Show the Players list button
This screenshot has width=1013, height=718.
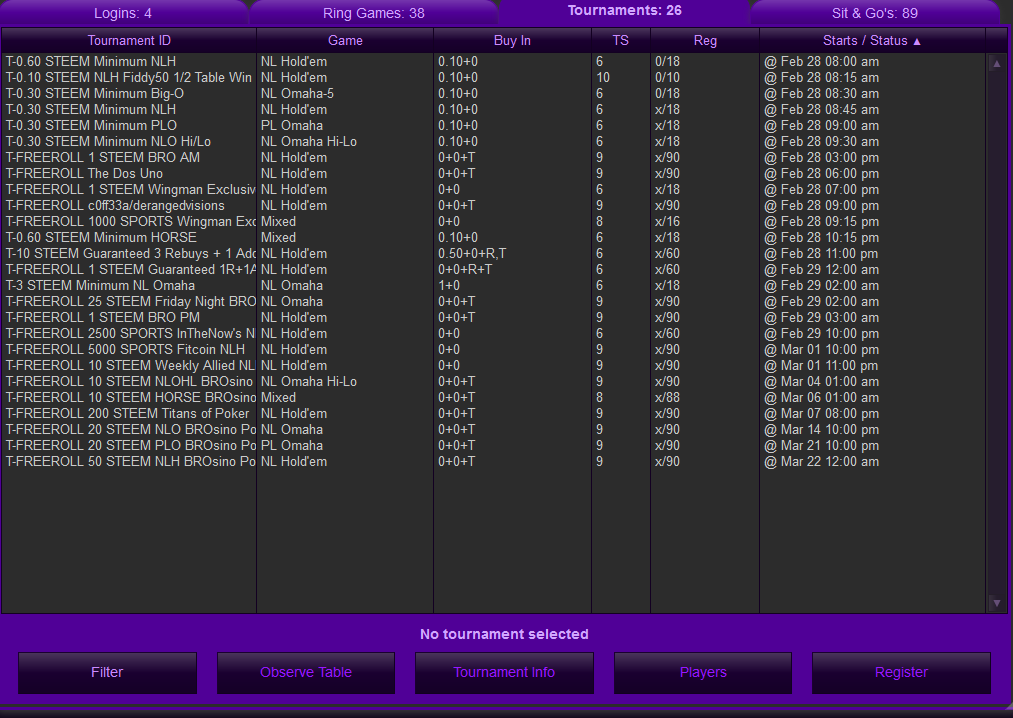click(x=702, y=672)
